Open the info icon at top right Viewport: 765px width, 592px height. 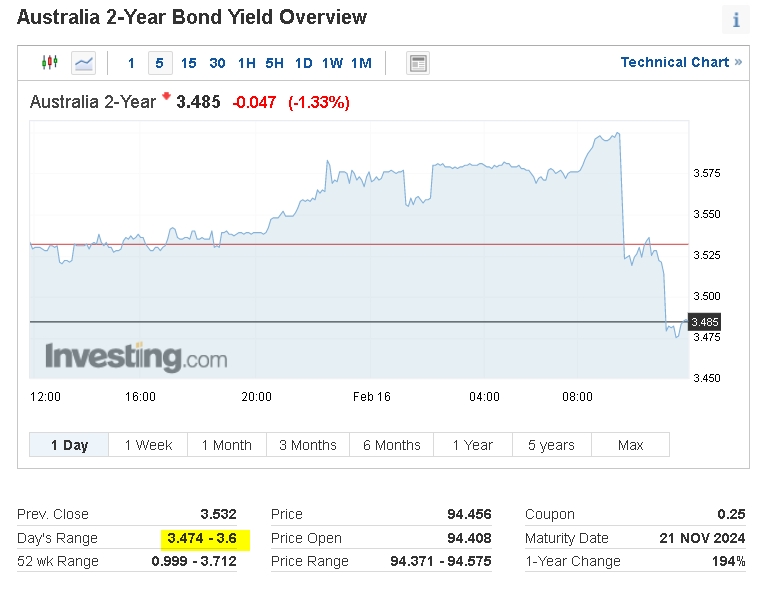(736, 20)
